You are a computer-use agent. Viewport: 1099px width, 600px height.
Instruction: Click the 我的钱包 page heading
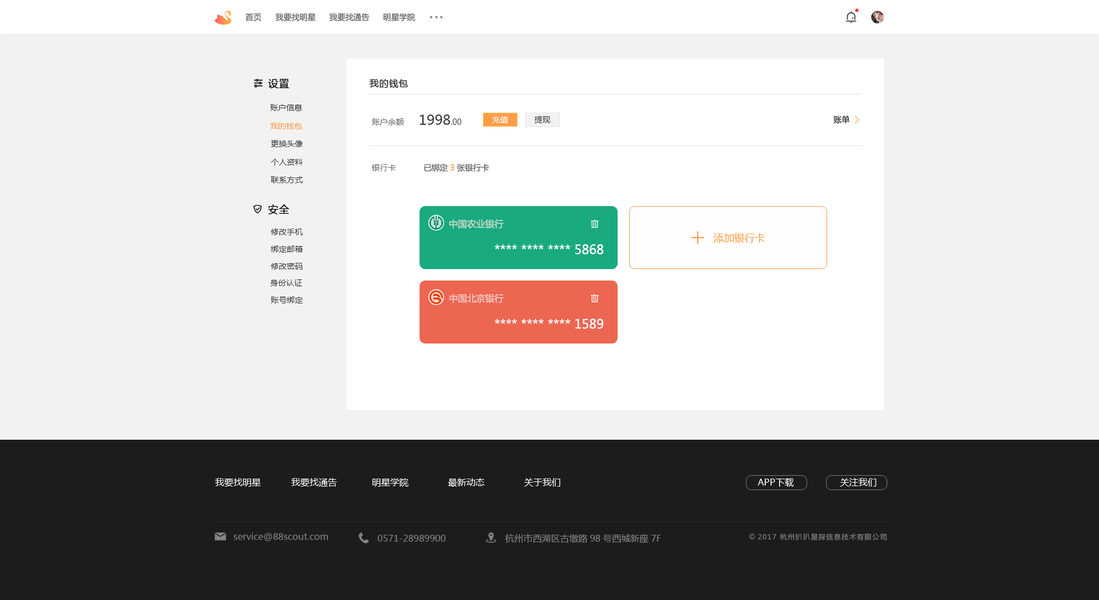[x=388, y=83]
